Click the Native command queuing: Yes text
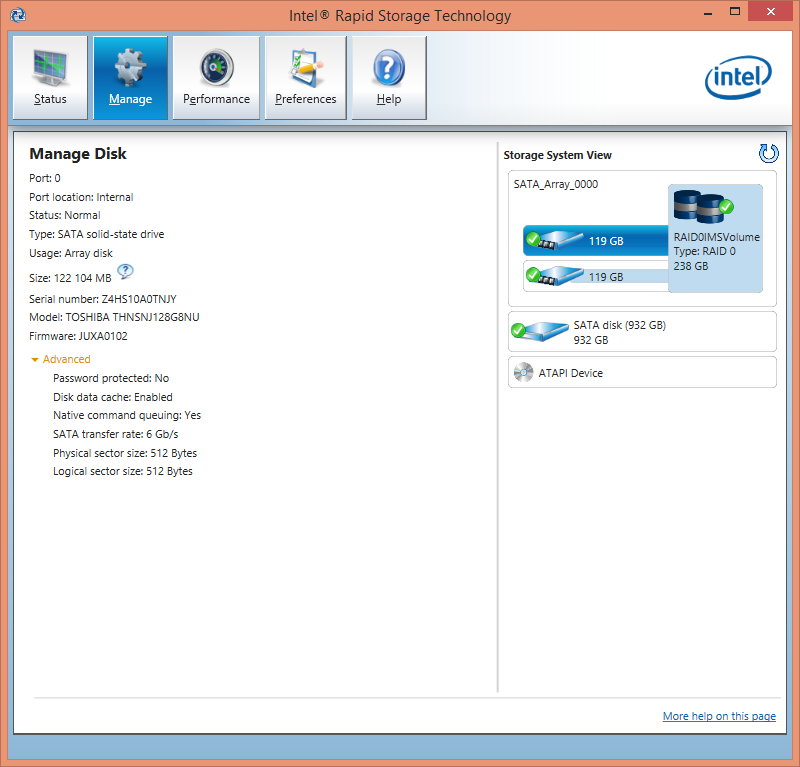Screen dimensions: 800x767 [127, 415]
